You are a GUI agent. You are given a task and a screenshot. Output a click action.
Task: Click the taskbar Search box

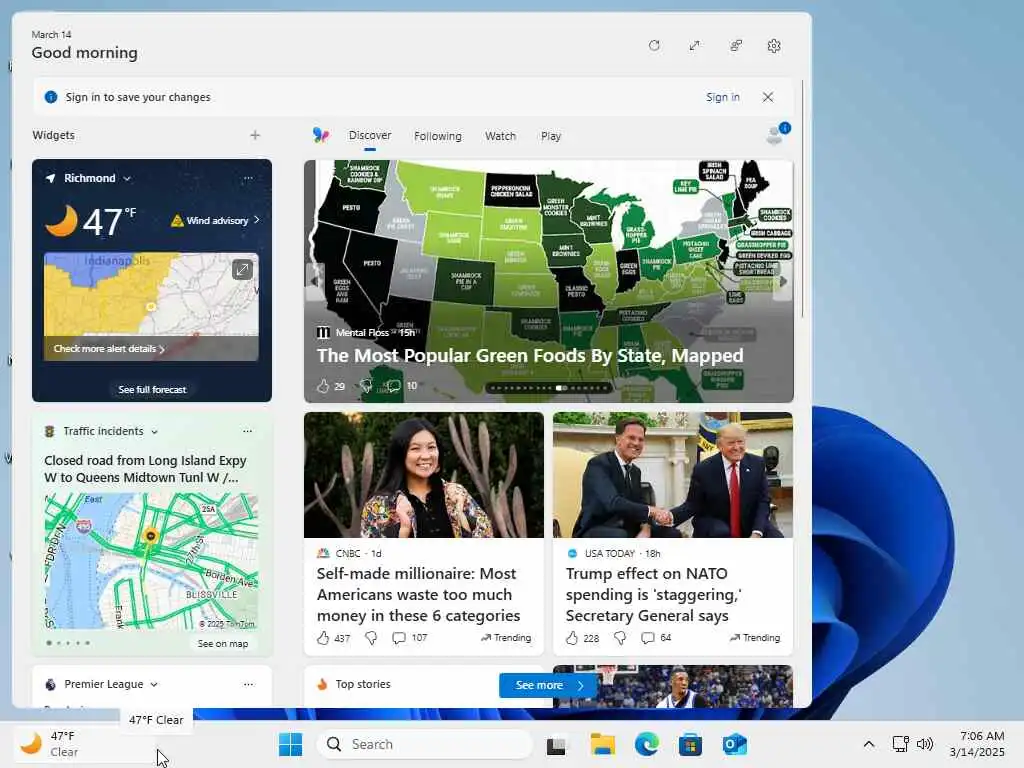pyautogui.click(x=424, y=744)
